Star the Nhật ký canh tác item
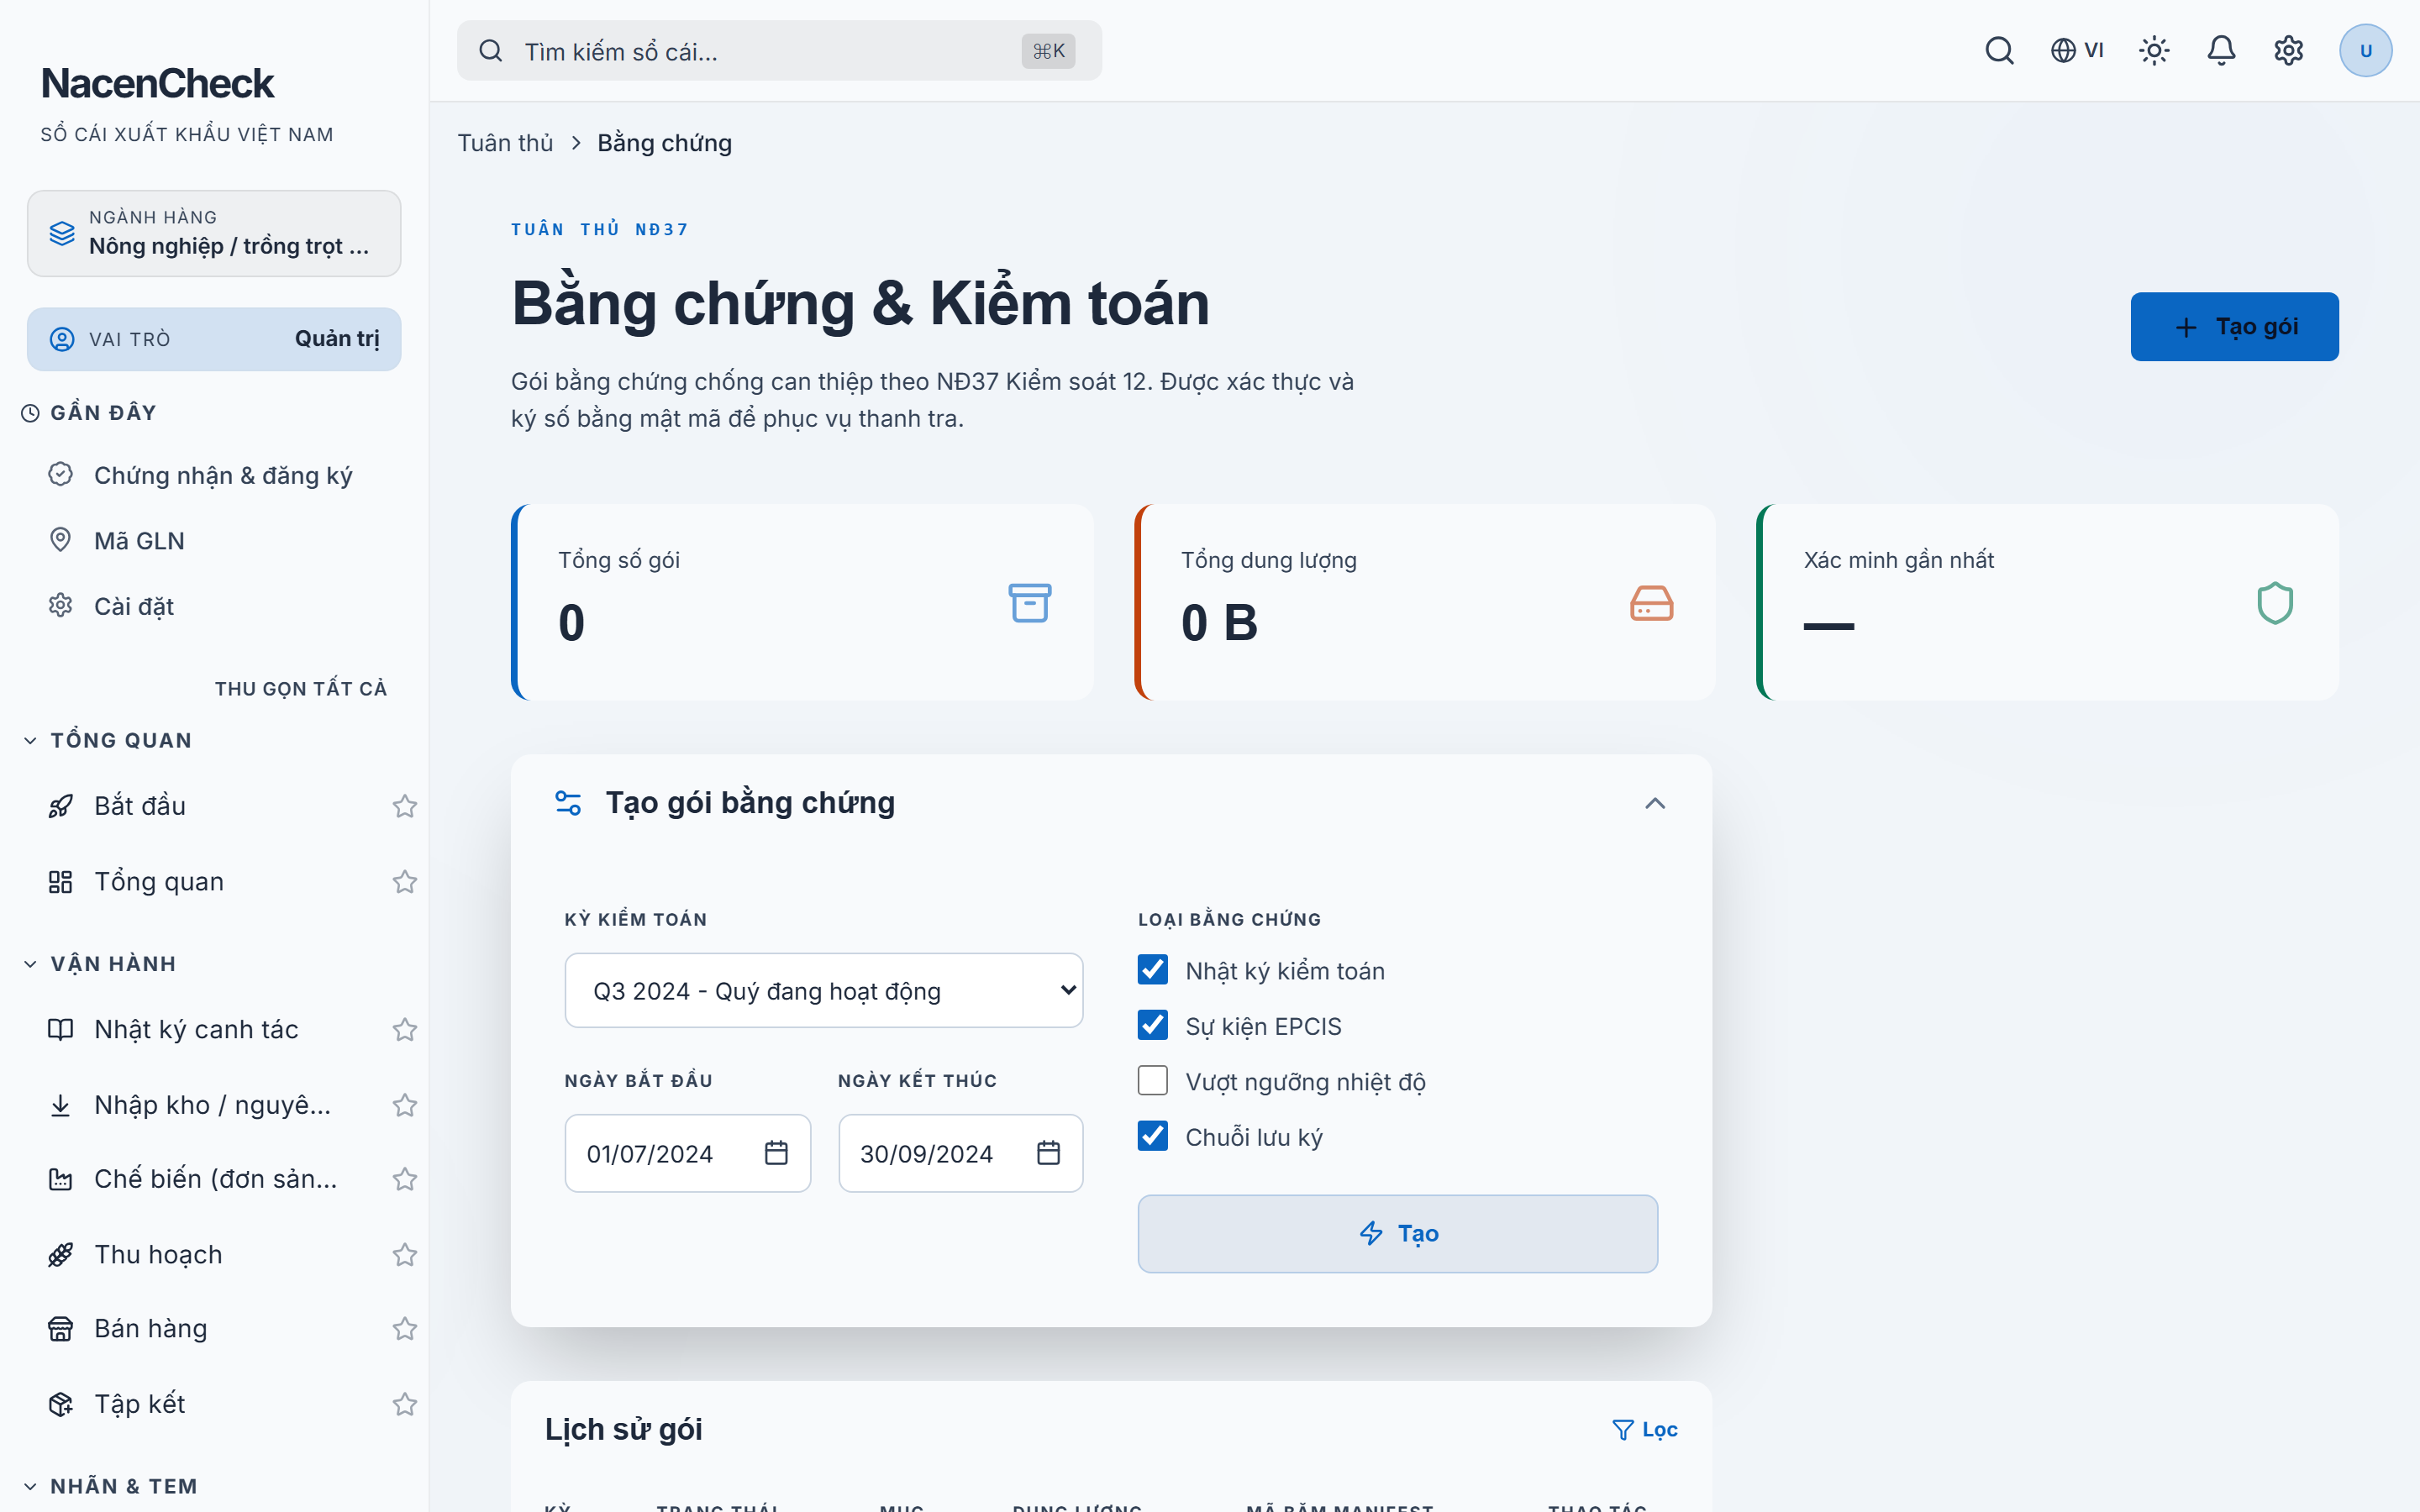Image resolution: width=2420 pixels, height=1512 pixels. point(404,1030)
